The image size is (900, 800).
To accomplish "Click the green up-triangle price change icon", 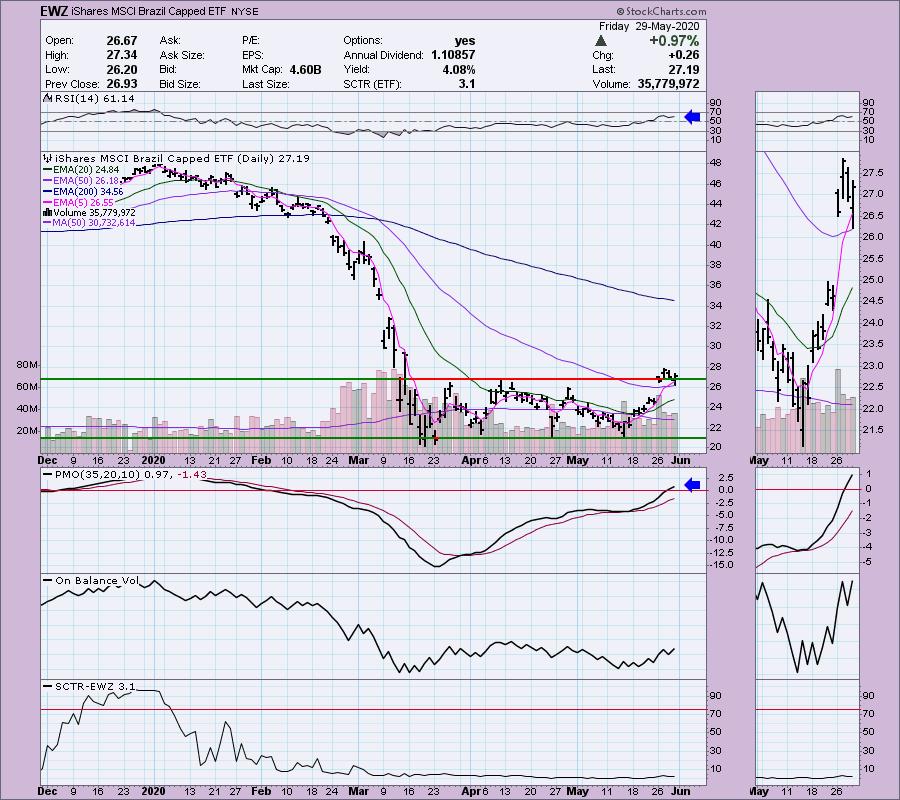I will [600, 41].
